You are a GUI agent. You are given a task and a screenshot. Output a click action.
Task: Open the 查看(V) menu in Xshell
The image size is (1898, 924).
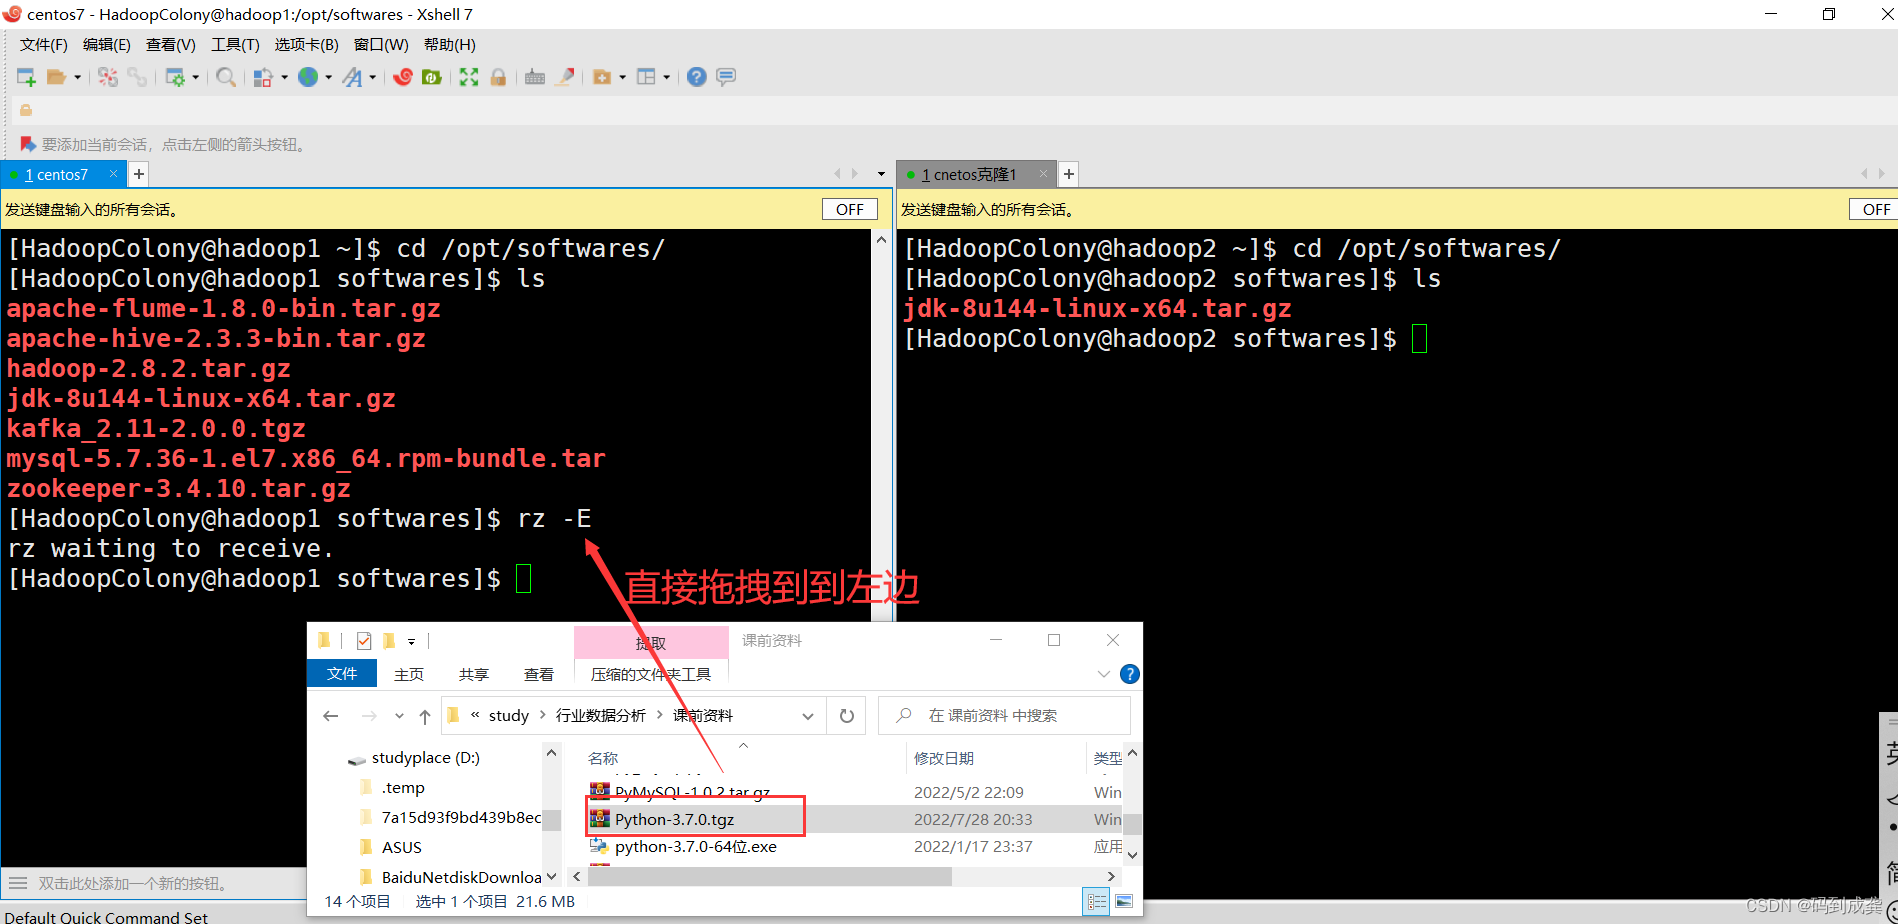pos(168,44)
